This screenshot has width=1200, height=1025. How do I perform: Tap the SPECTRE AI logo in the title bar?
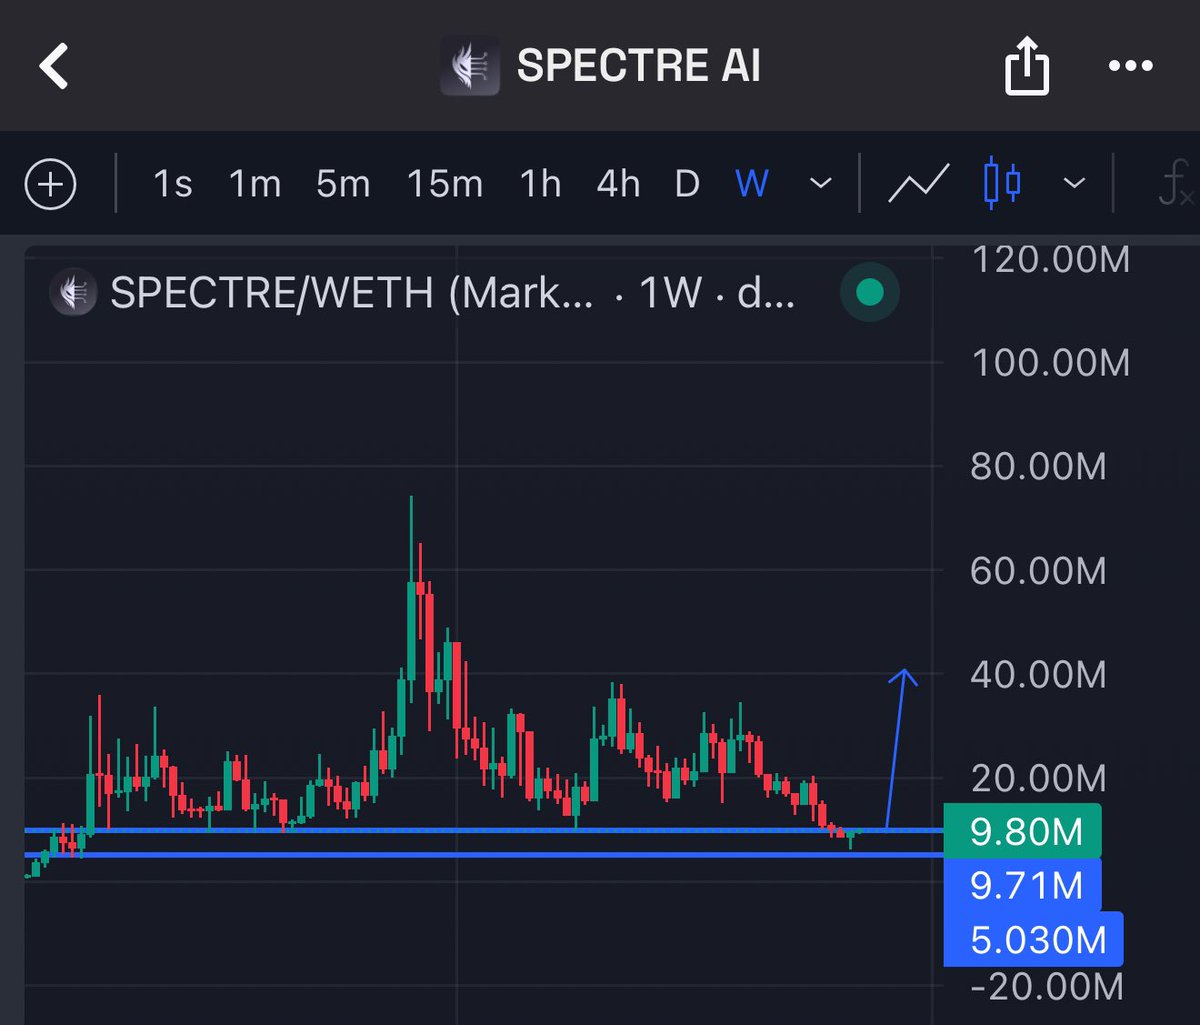pos(469,66)
